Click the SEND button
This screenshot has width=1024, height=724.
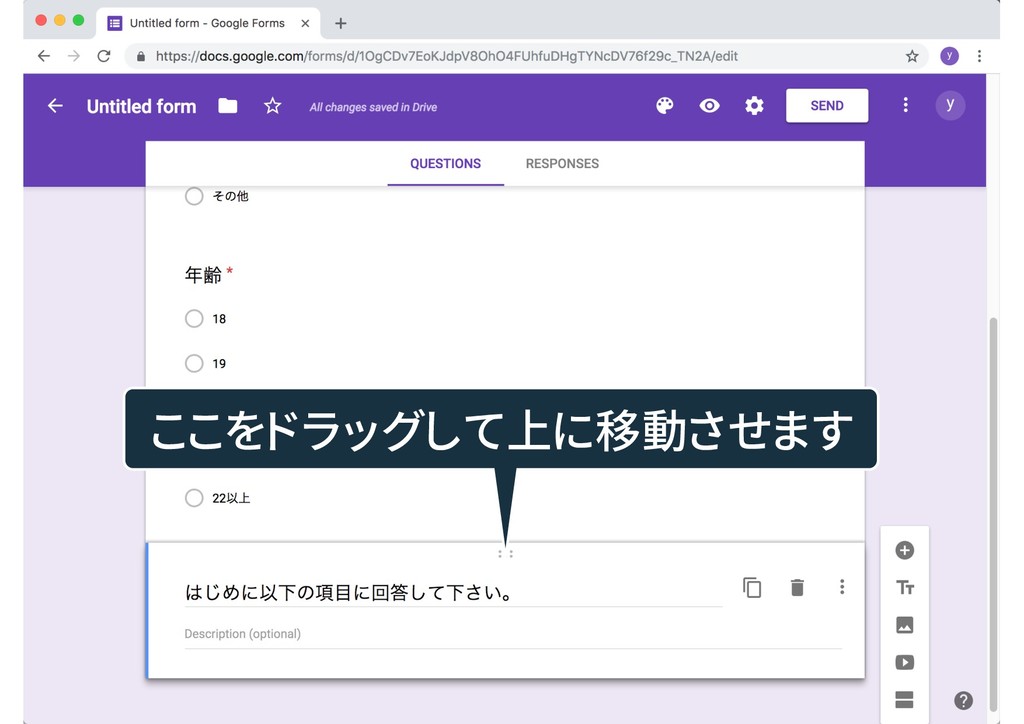coord(826,106)
